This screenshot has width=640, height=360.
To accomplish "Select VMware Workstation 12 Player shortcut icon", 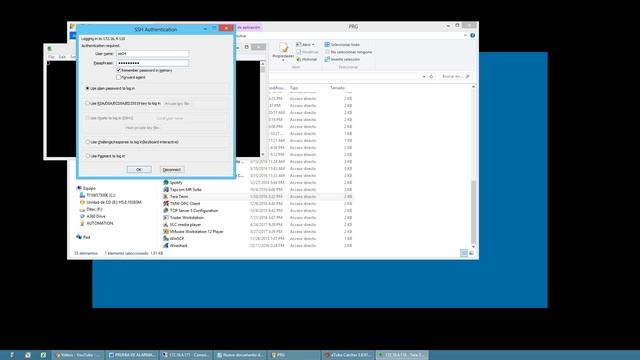I will 166,231.
